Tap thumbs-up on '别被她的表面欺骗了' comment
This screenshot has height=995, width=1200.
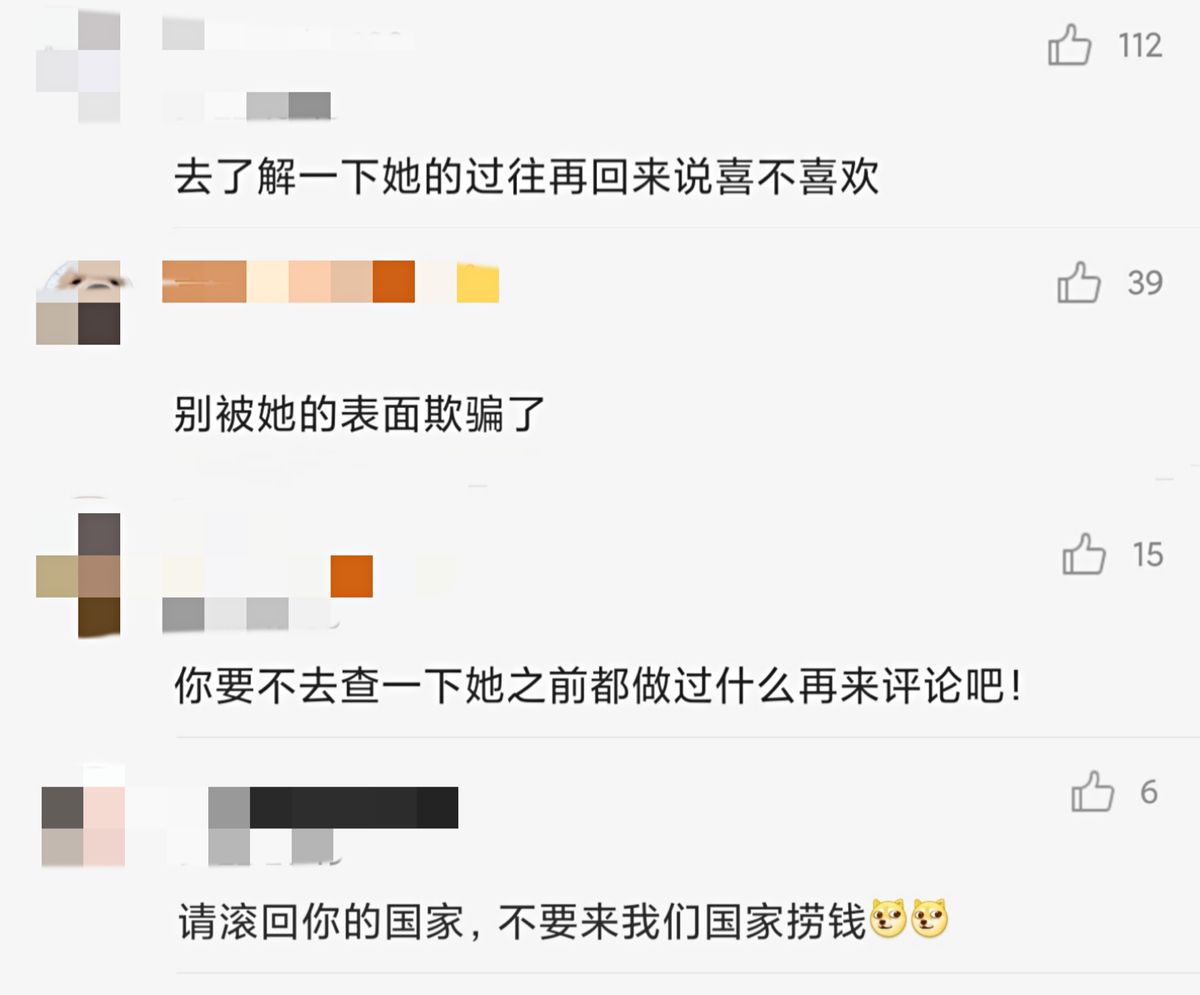coord(1078,283)
